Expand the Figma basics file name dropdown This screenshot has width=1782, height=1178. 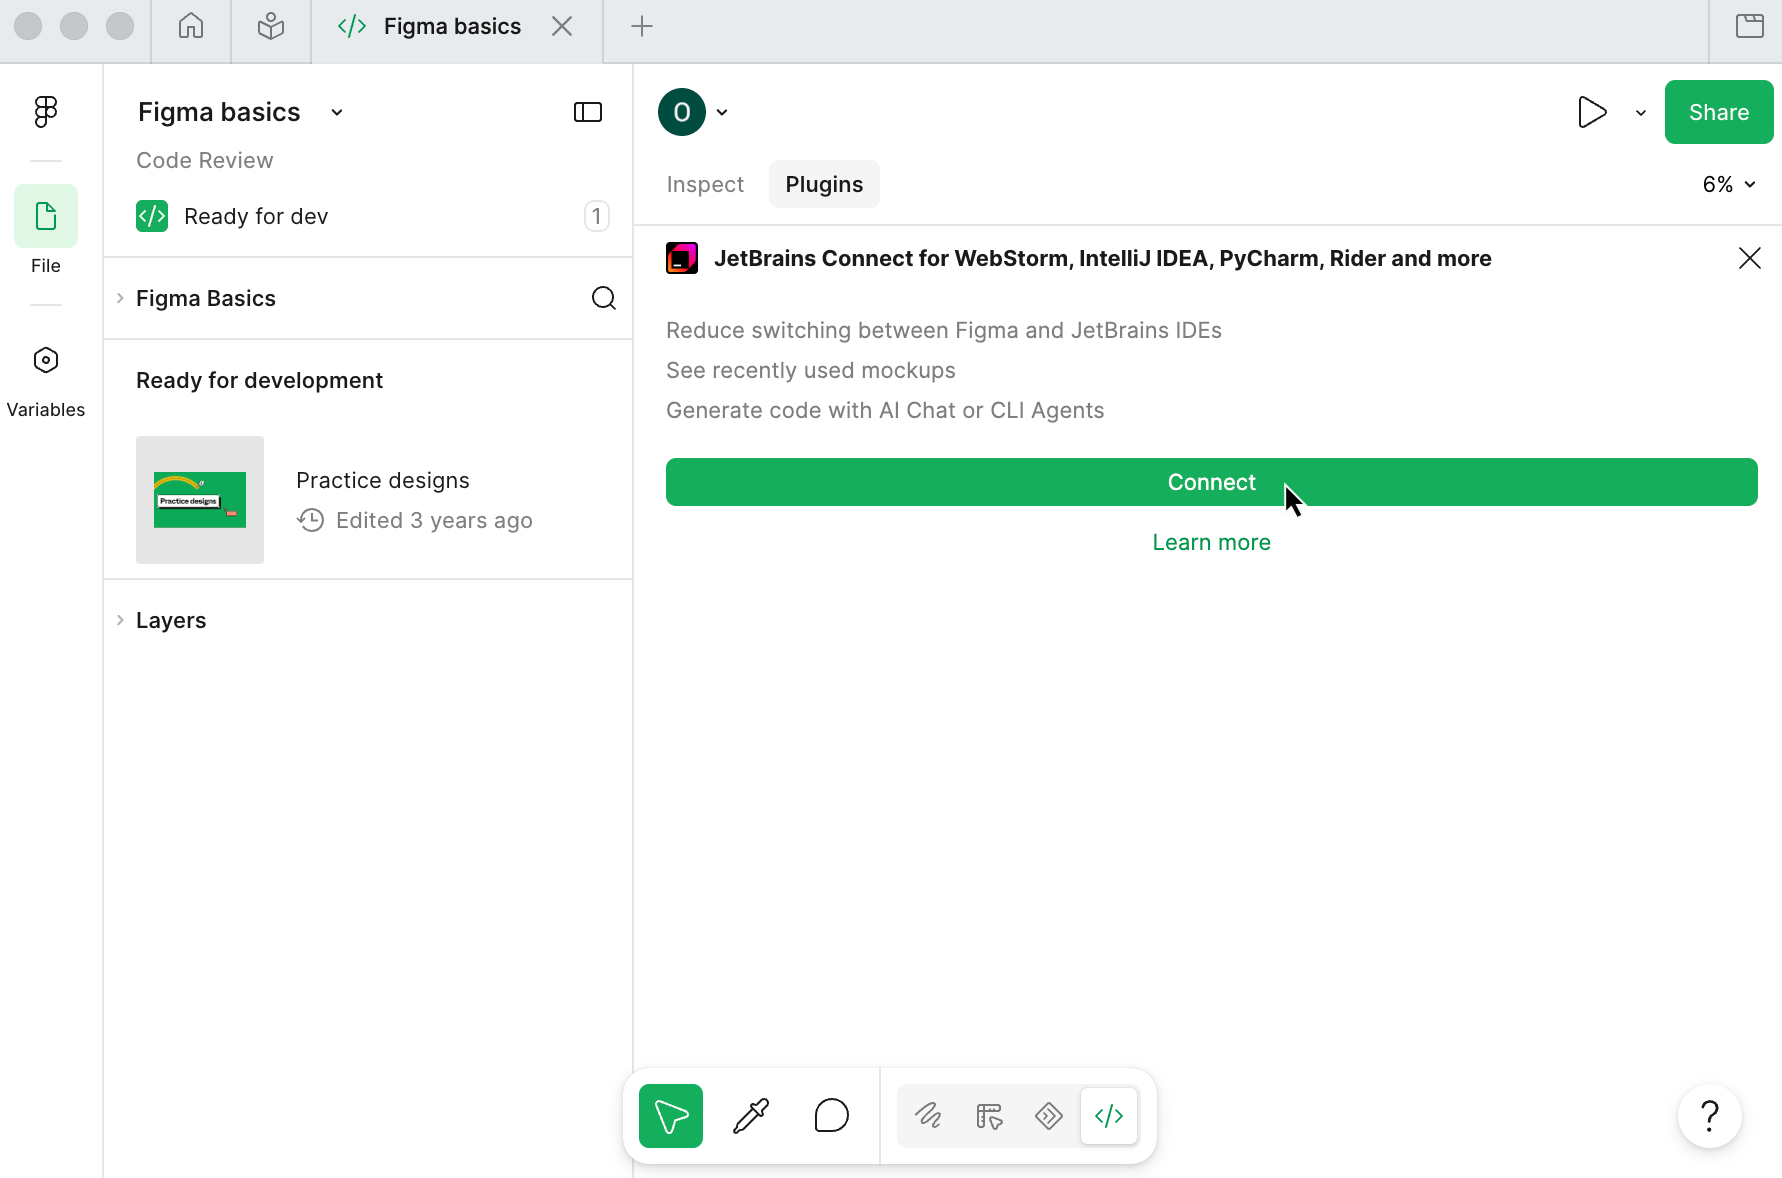[337, 112]
